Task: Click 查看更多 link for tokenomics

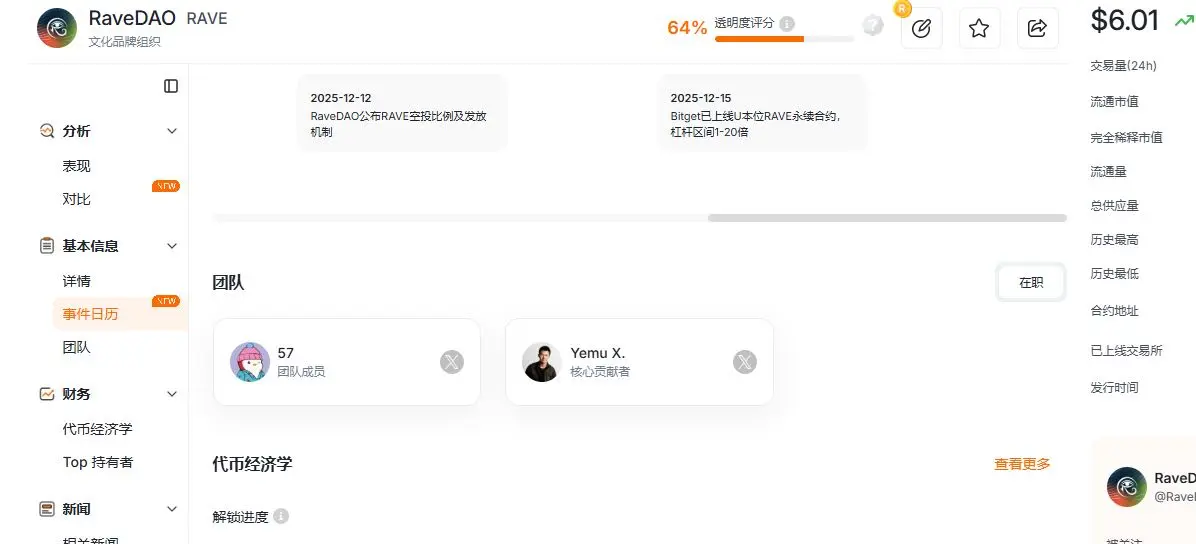Action: [1022, 464]
